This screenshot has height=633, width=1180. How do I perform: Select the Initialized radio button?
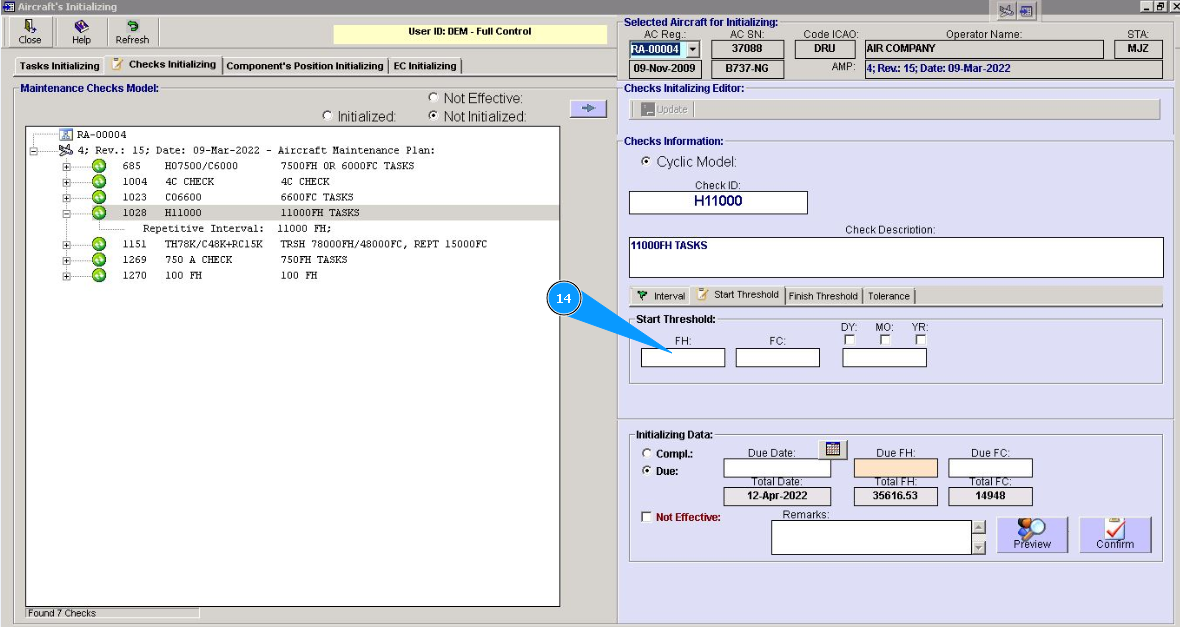coord(327,117)
